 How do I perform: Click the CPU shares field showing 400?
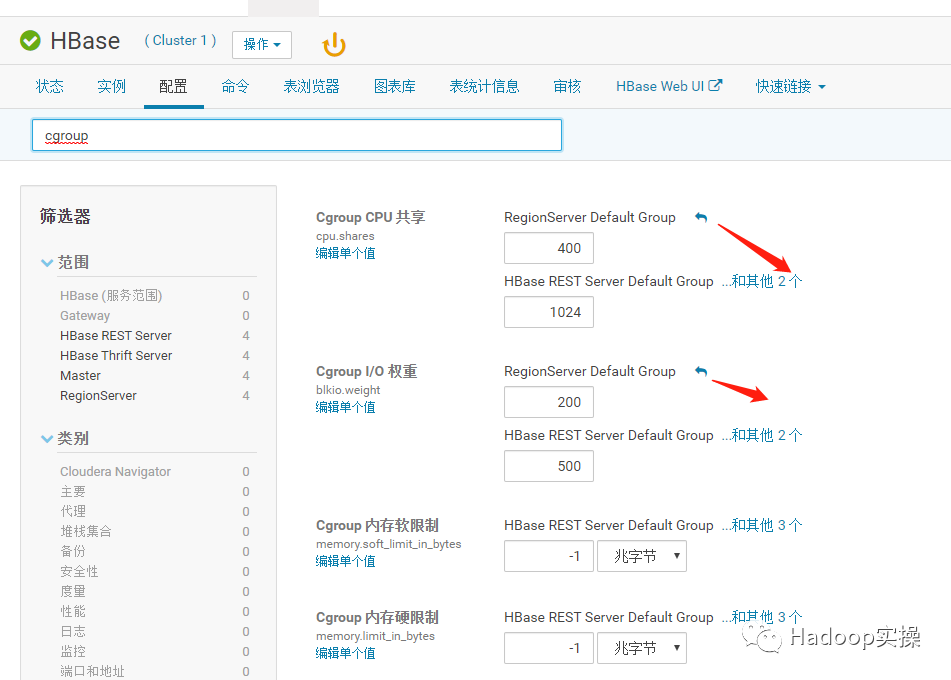[549, 248]
